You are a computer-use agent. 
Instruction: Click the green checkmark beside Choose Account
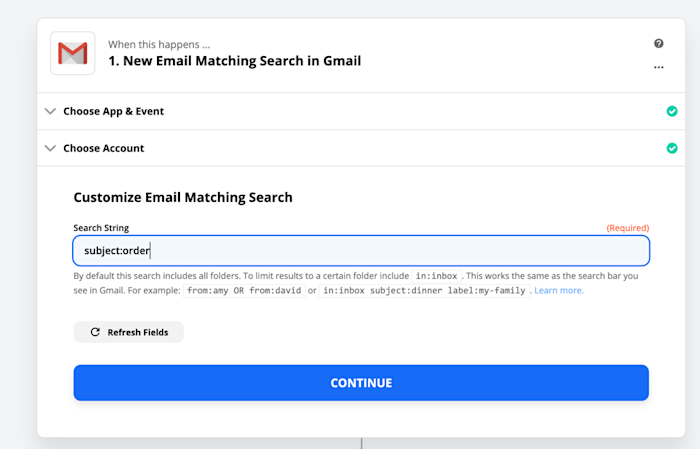672,148
